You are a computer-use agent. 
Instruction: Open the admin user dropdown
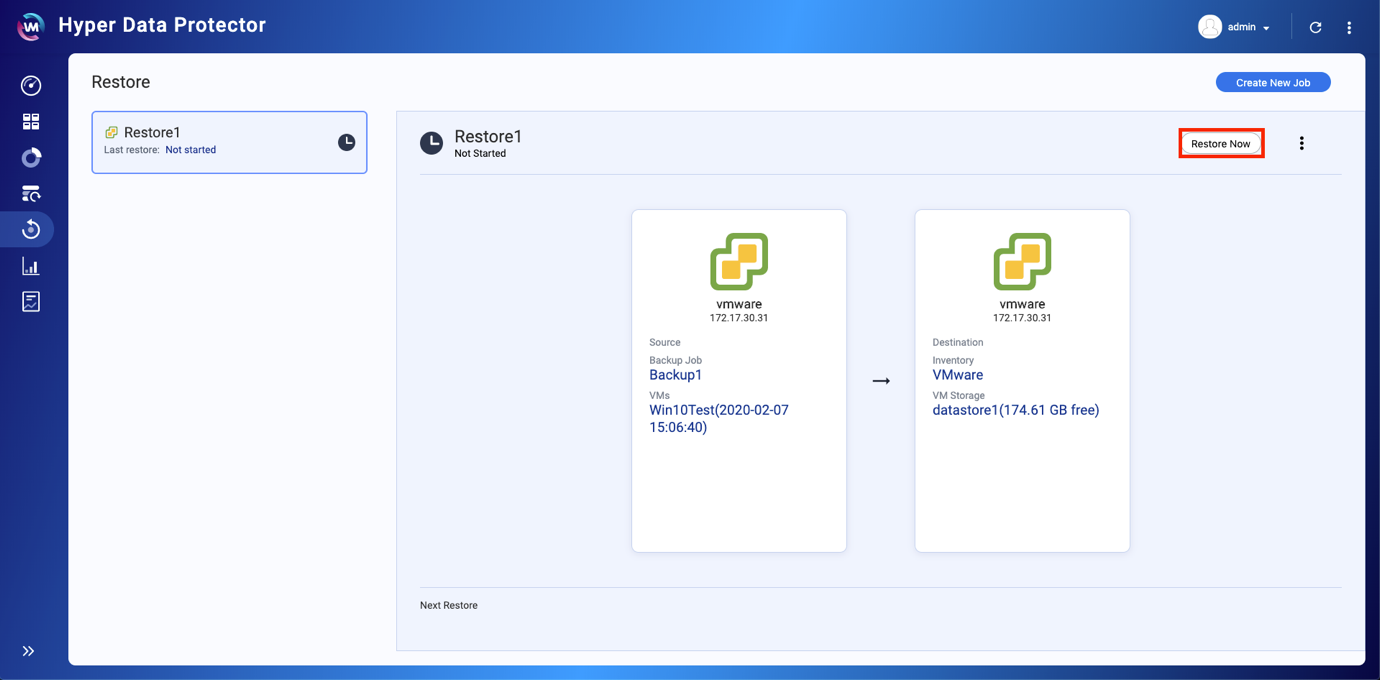(x=1235, y=27)
